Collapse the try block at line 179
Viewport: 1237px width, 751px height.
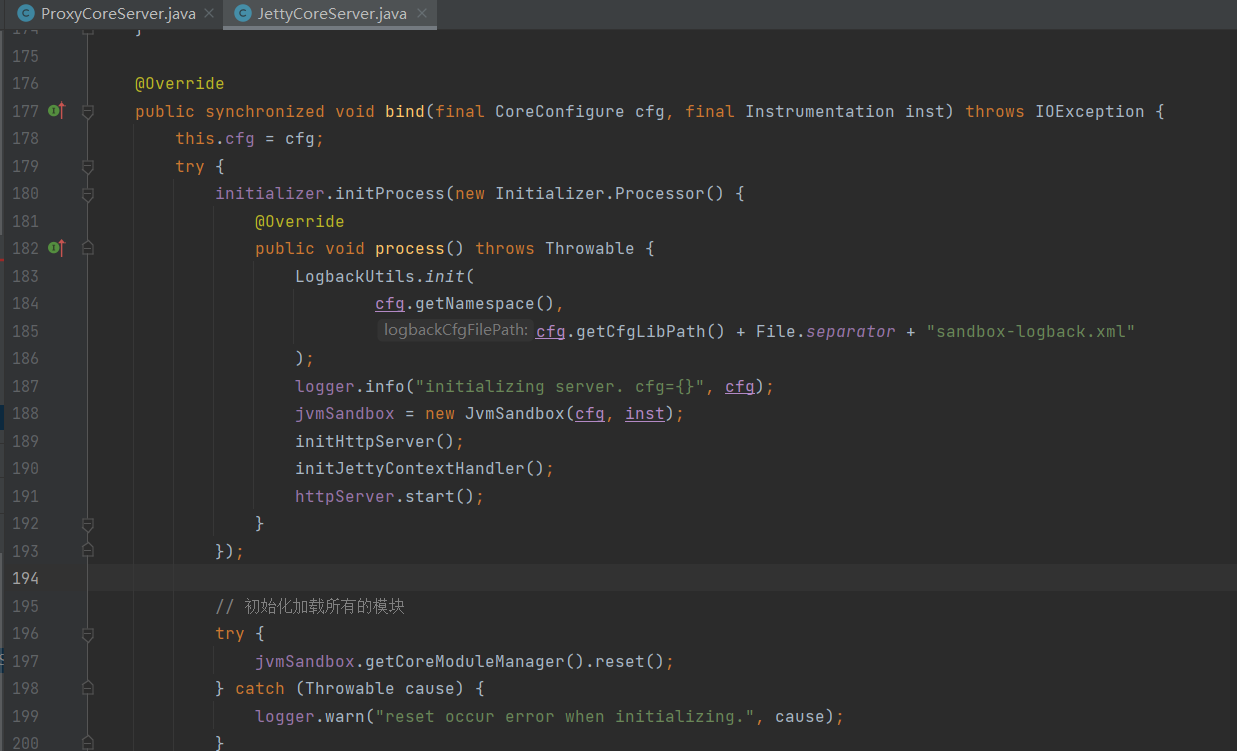88,167
